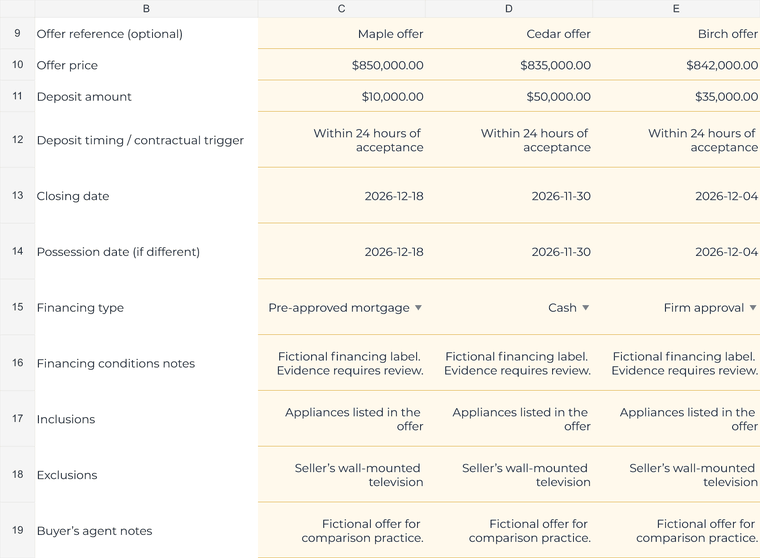This screenshot has width=760, height=558.
Task: Select the 'Cedar offer' cell
Action: [x=509, y=33]
